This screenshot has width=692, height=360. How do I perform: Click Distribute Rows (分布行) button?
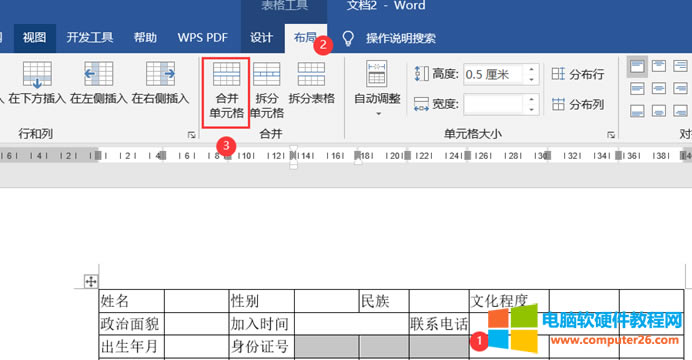578,74
